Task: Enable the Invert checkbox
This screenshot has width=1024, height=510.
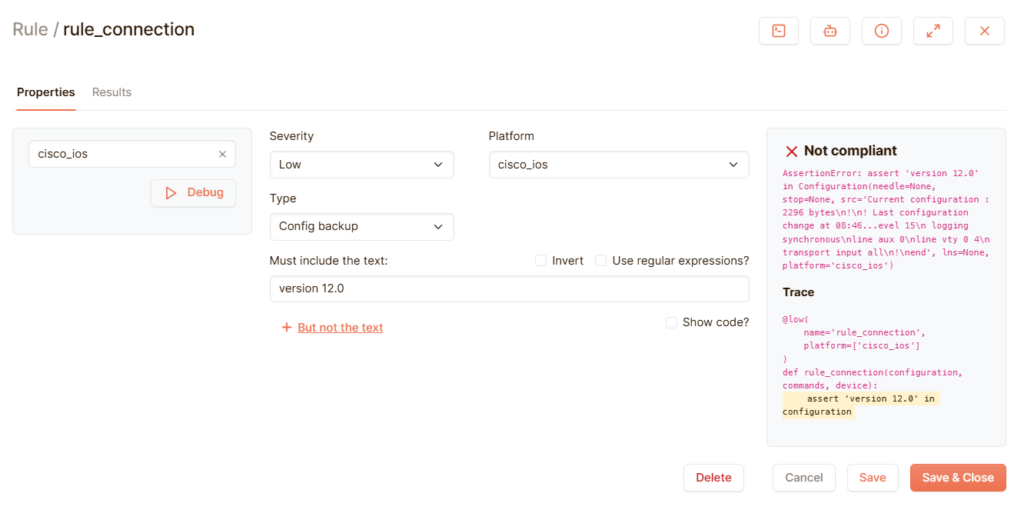Action: coord(541,261)
